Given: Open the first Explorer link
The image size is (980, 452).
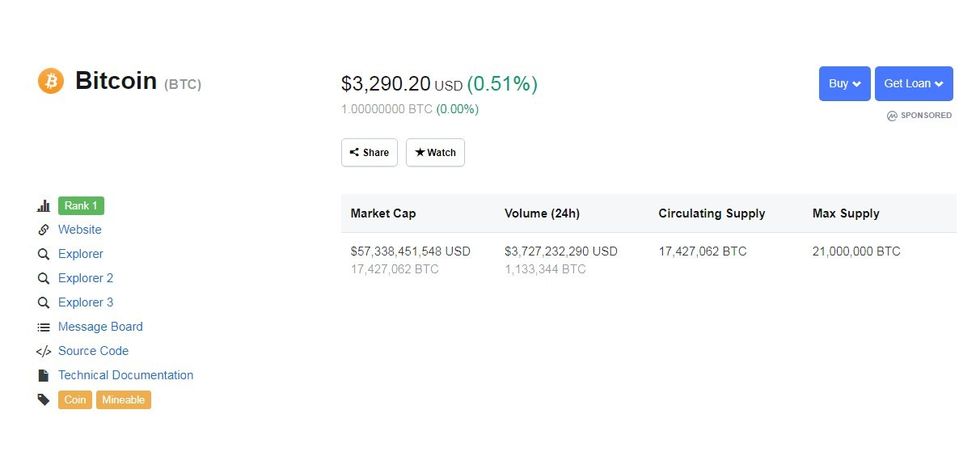Looking at the screenshot, I should (x=80, y=254).
